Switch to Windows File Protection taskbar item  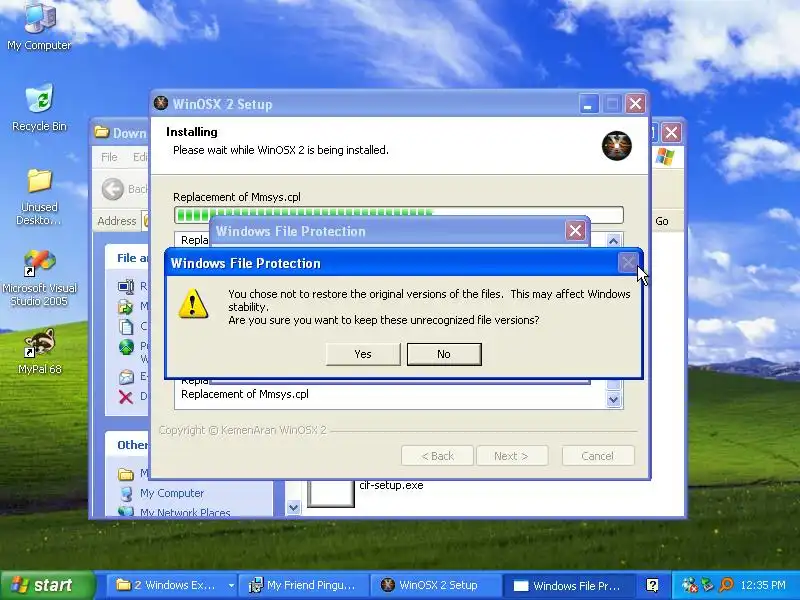tap(567, 585)
